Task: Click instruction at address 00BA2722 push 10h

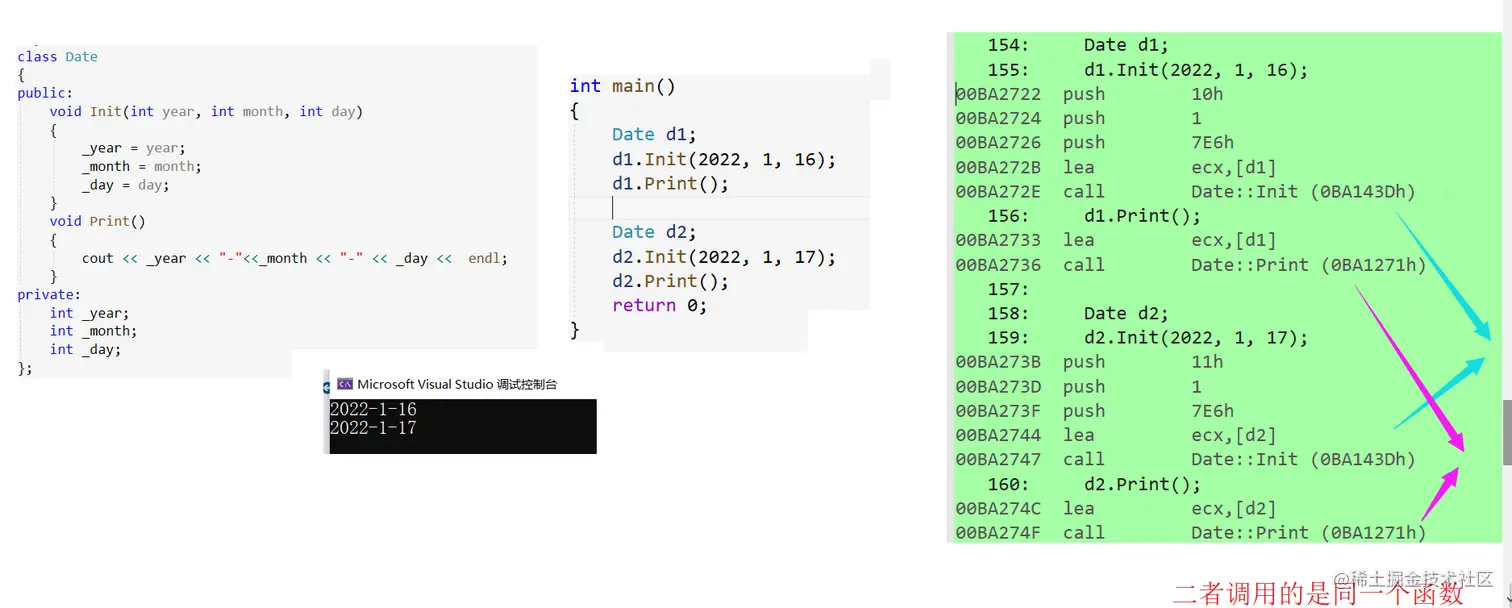Action: tap(1090, 94)
